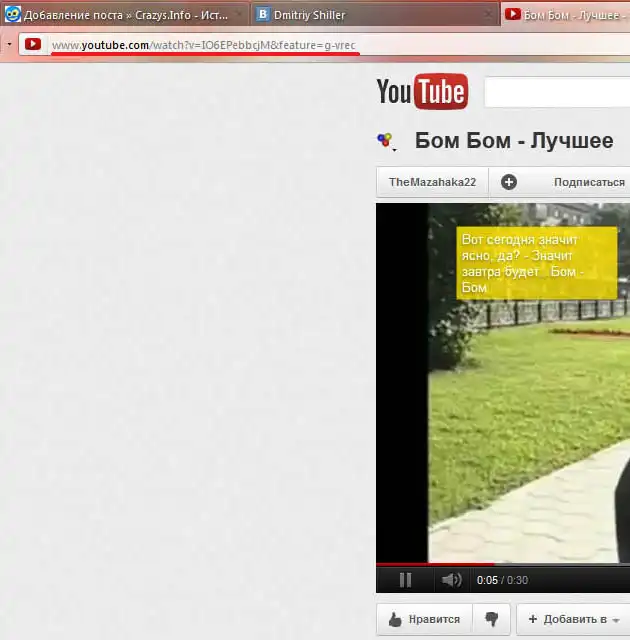Click the YouTube logo

421,92
